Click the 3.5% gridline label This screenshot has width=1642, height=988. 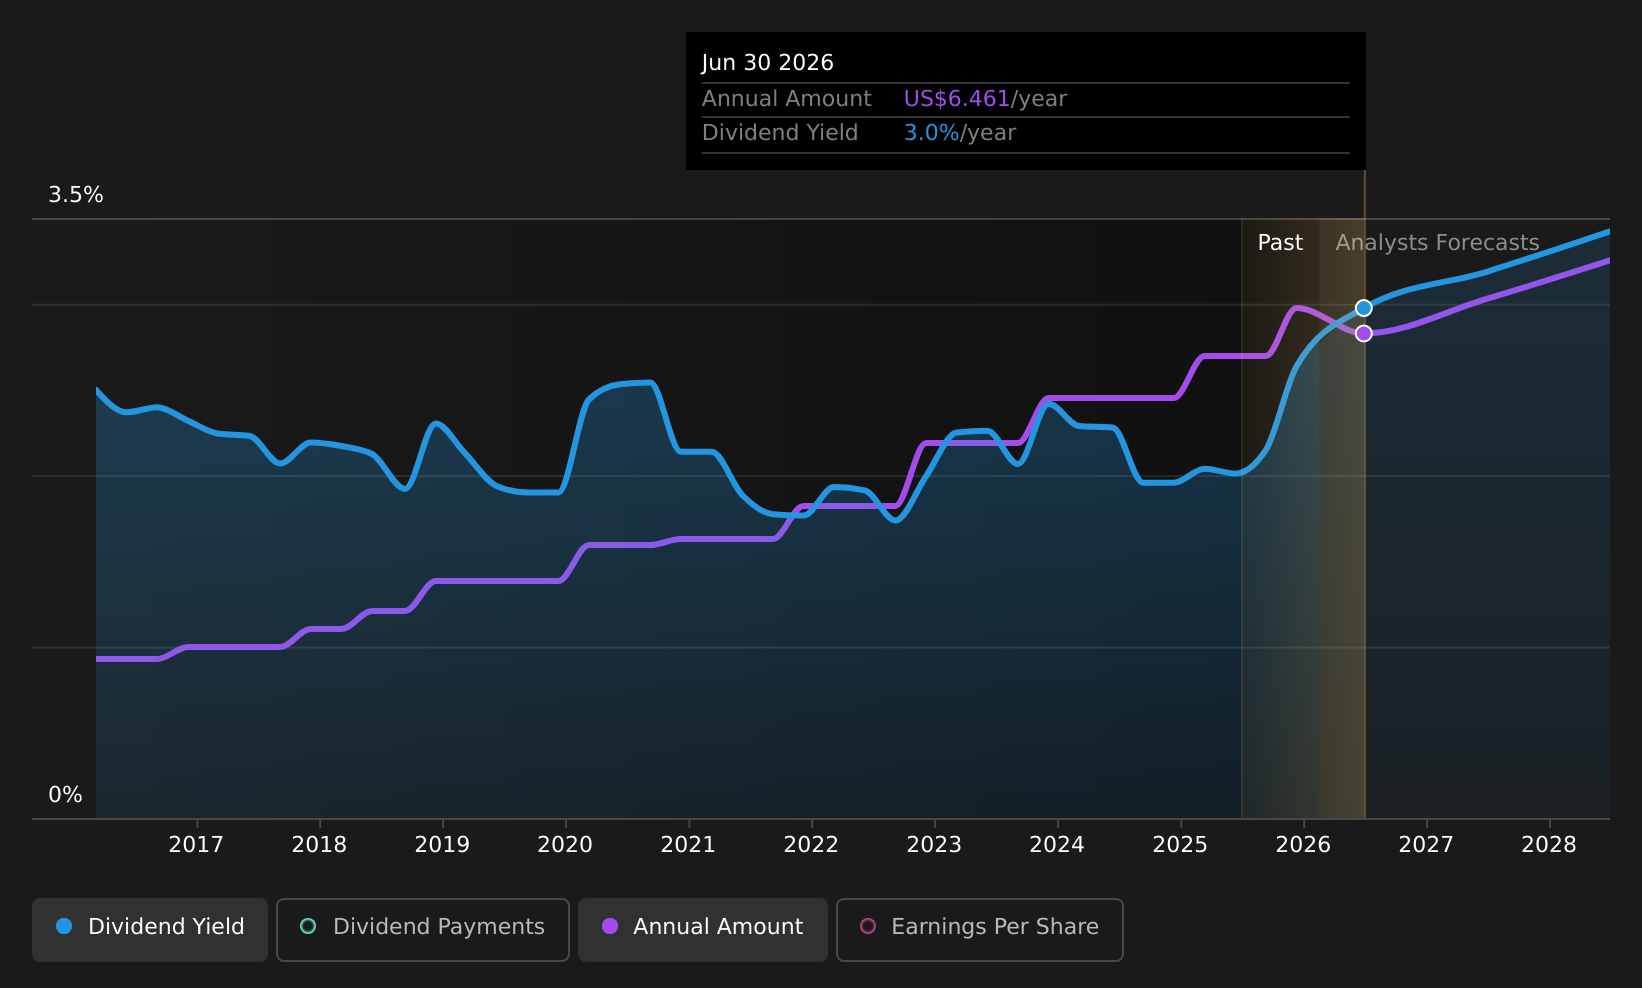click(76, 195)
